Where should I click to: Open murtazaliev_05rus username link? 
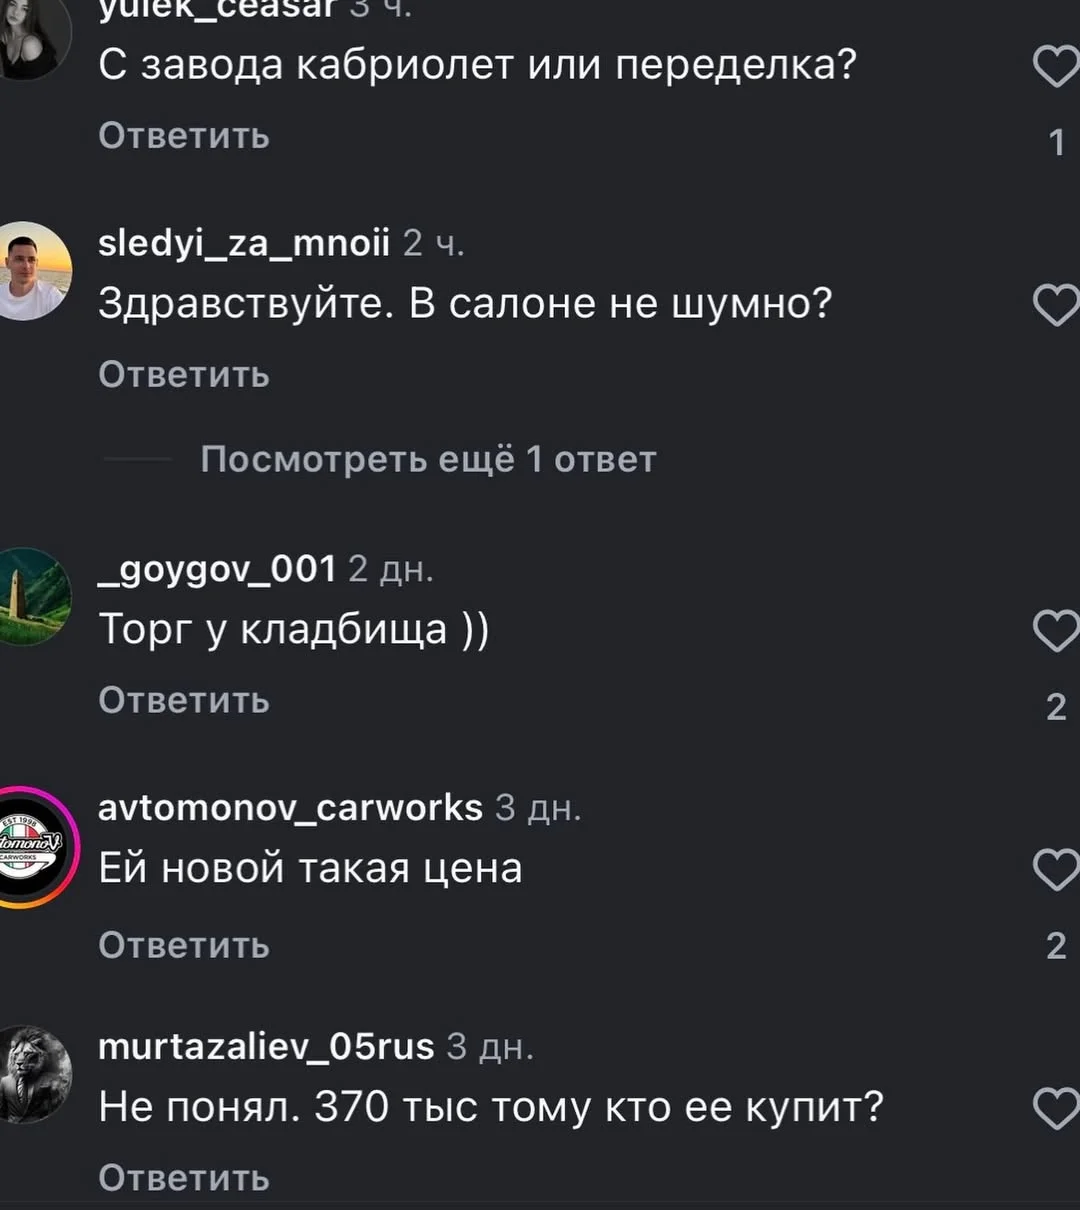(266, 1046)
